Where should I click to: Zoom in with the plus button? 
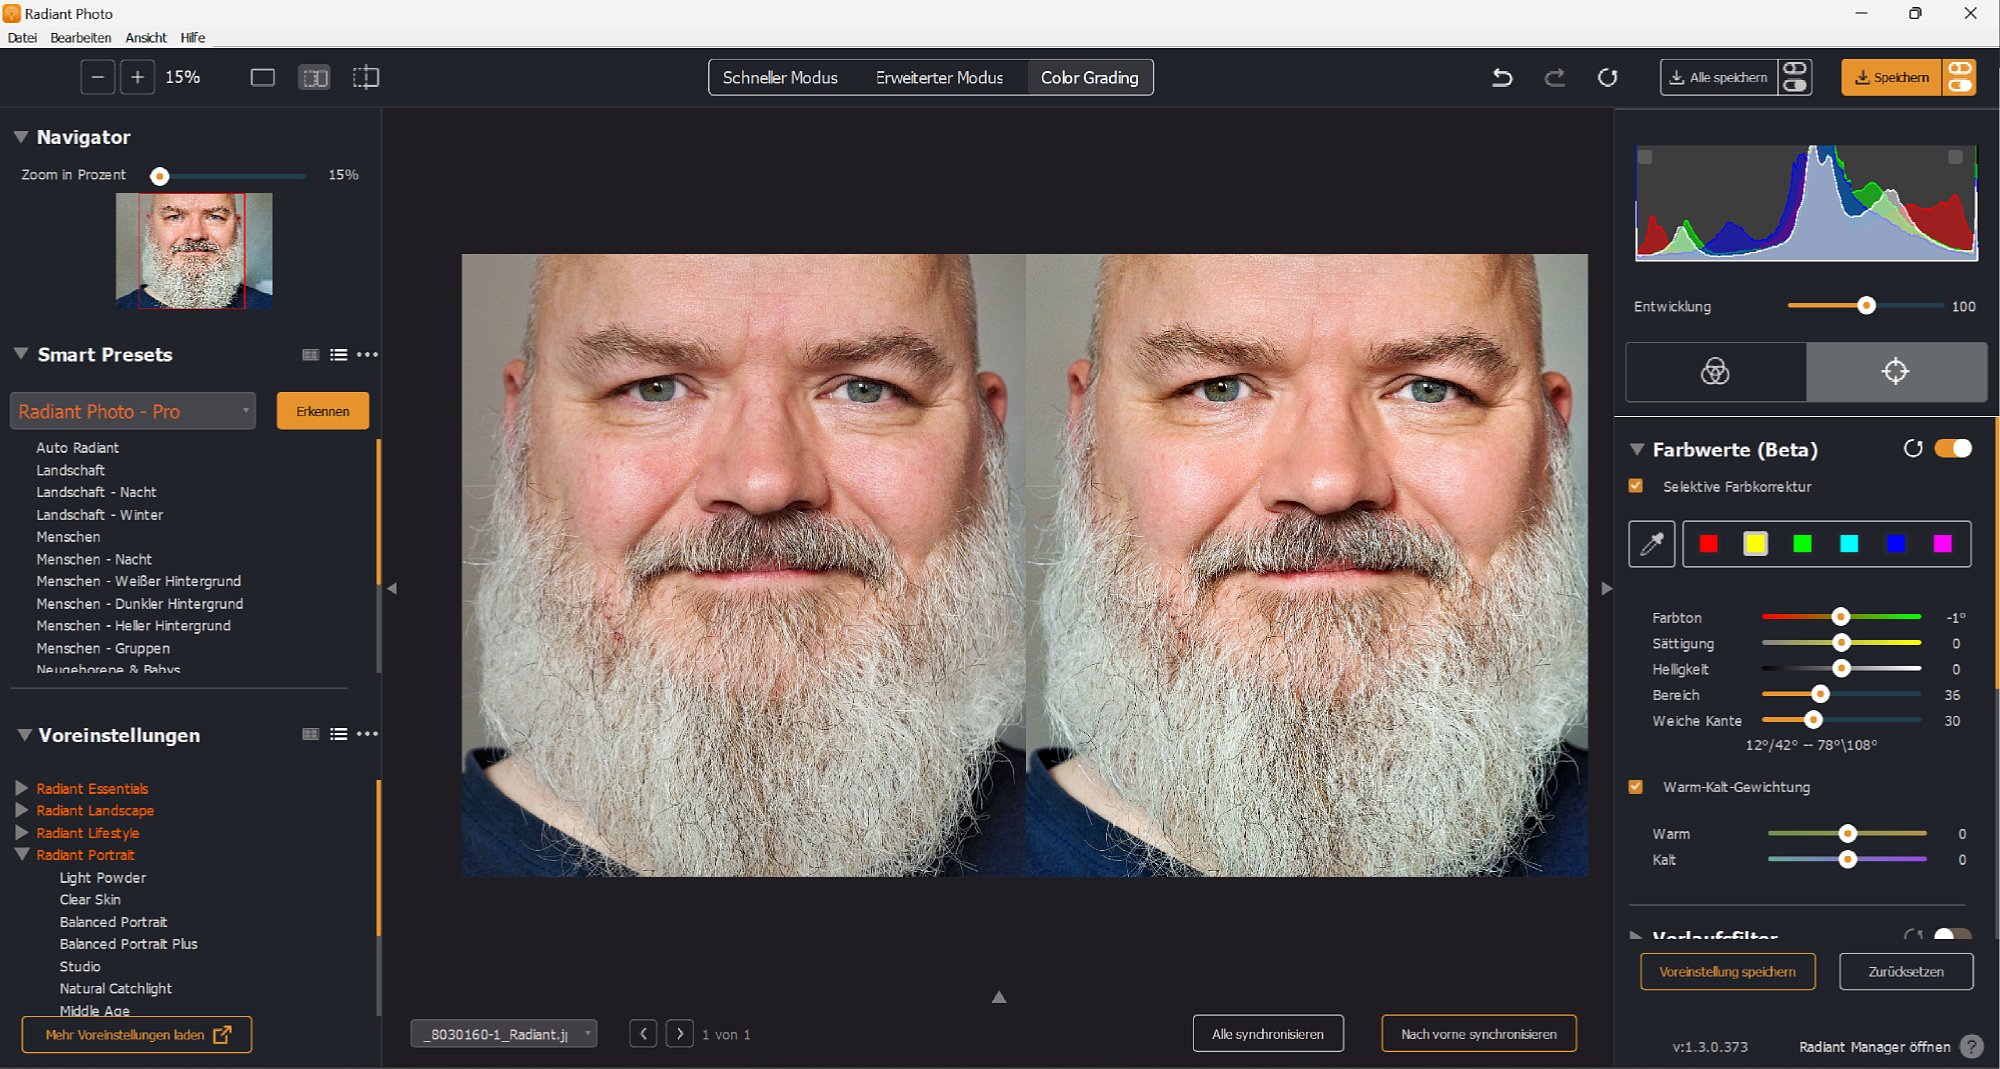(x=137, y=77)
